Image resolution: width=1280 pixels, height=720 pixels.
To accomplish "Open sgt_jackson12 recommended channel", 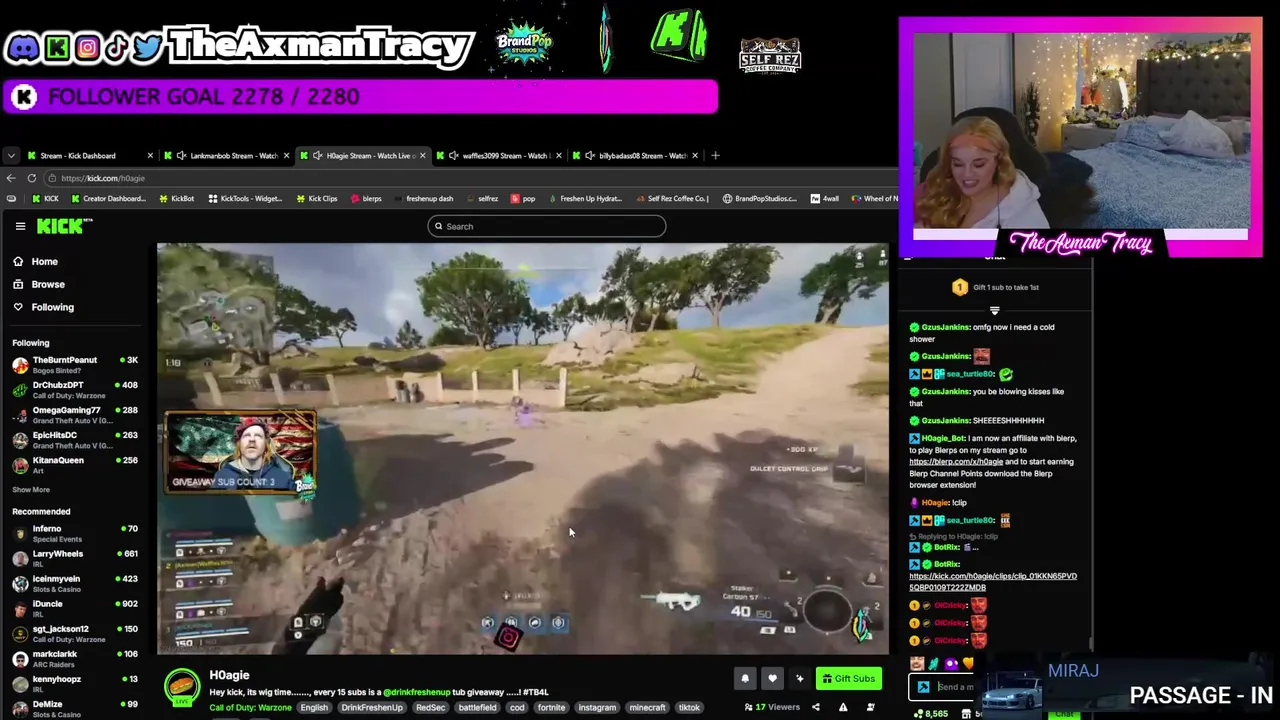I will coord(75,634).
